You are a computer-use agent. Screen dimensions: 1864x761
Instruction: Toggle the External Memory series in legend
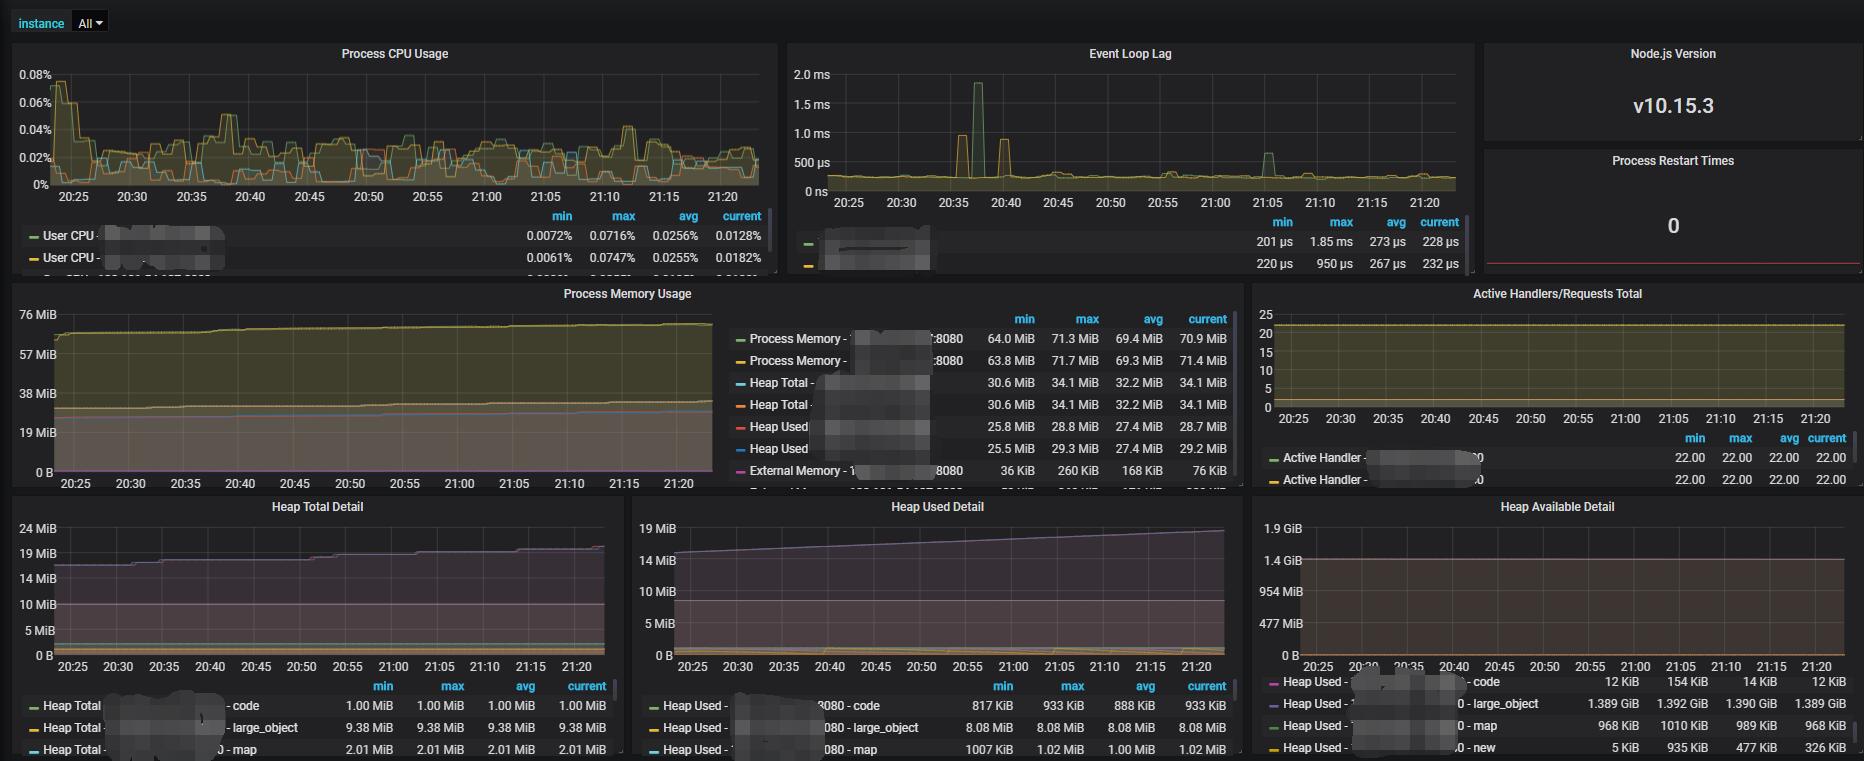click(x=795, y=471)
